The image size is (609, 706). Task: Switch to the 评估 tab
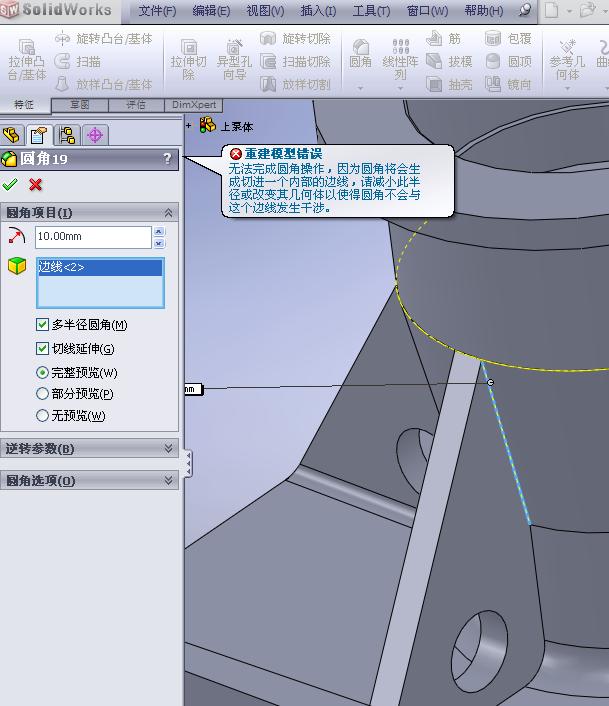[136, 105]
